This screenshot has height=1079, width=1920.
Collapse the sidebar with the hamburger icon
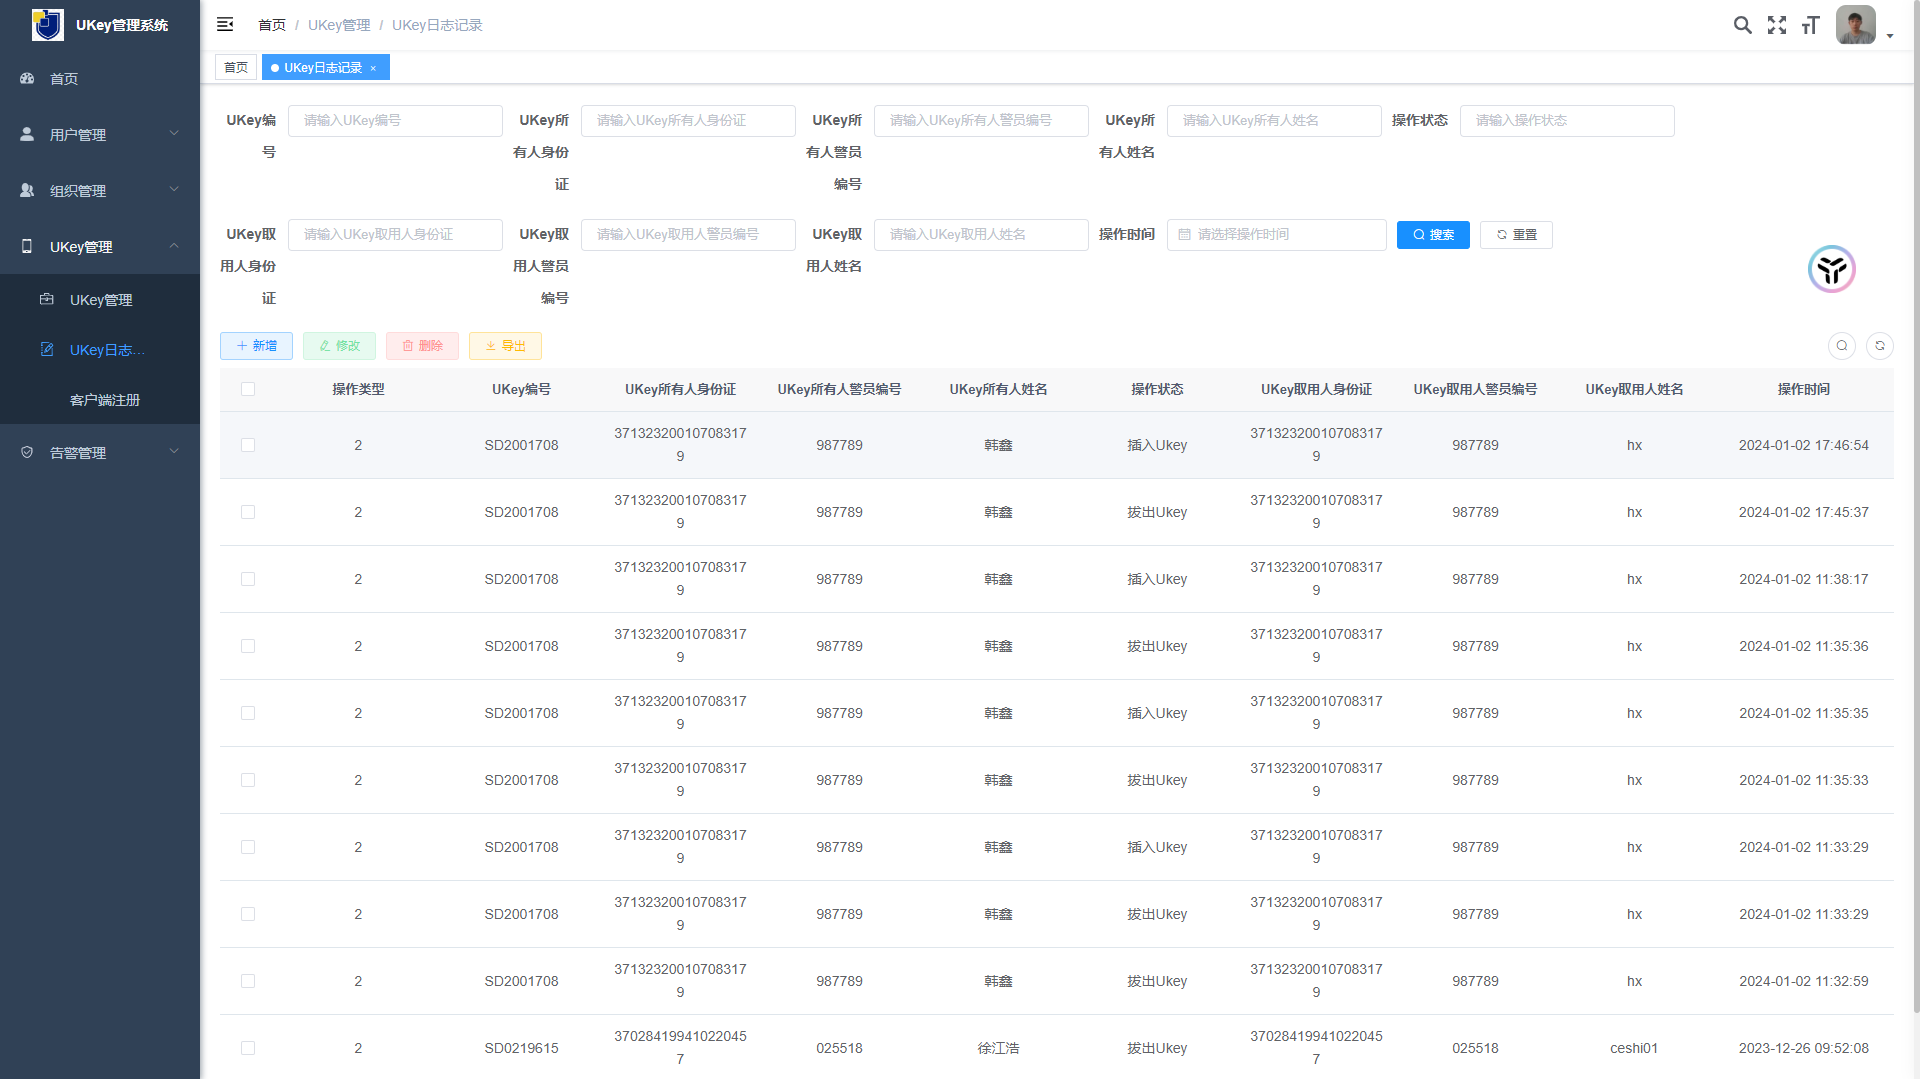[x=225, y=25]
